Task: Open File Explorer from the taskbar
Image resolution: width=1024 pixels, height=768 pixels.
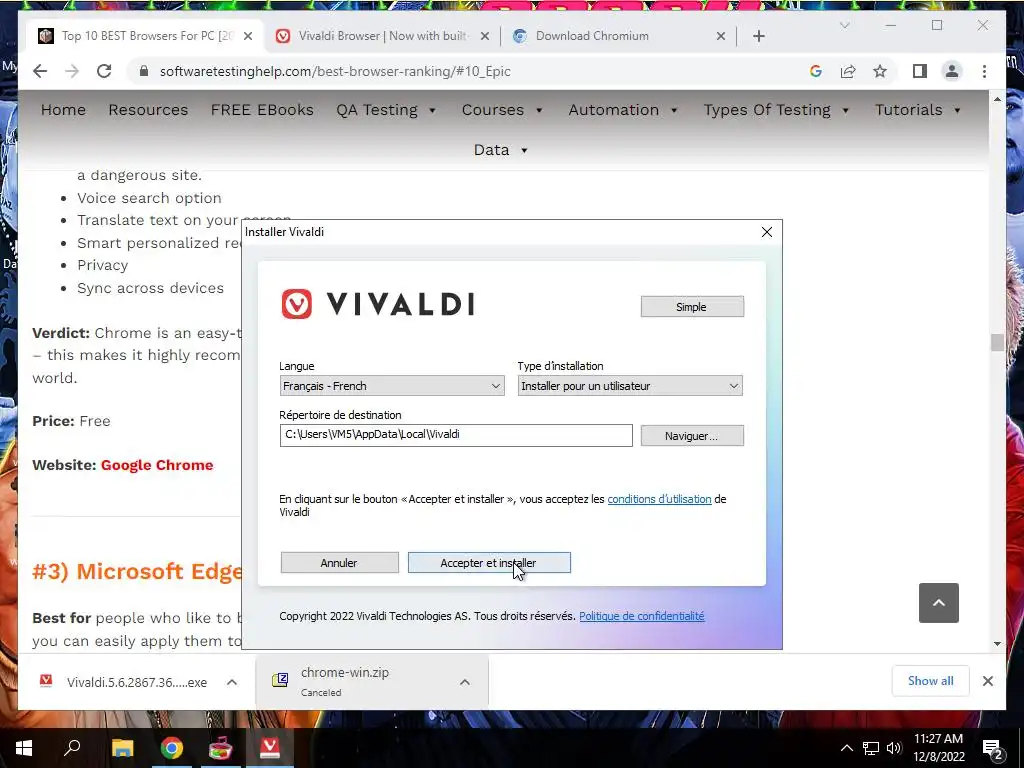Action: pos(122,748)
